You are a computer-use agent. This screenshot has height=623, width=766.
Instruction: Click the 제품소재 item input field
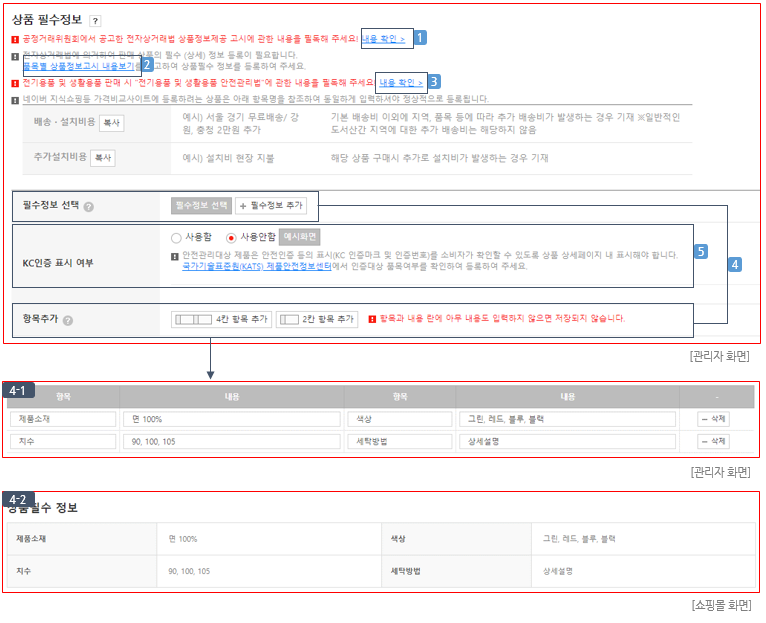point(63,419)
